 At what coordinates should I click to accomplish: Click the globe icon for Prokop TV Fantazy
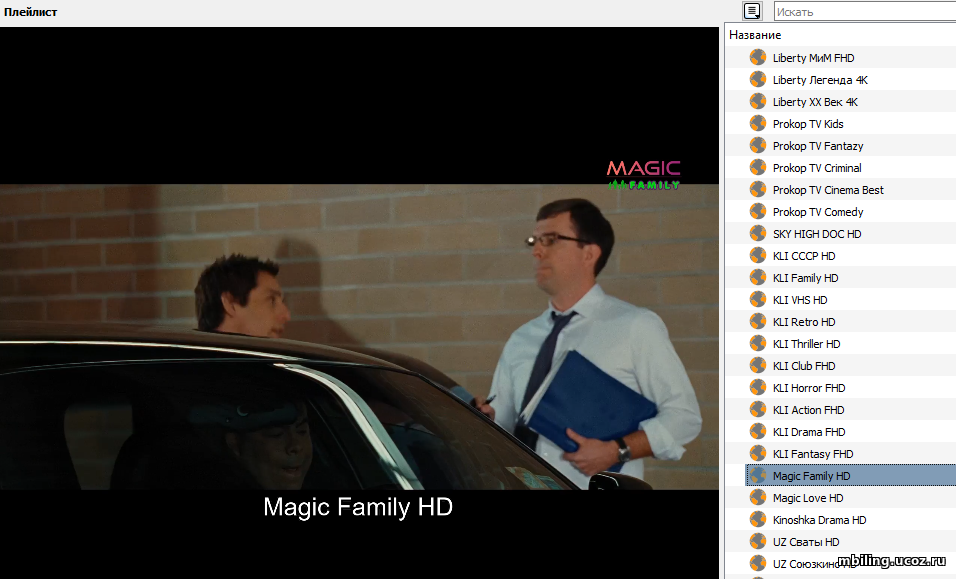click(758, 145)
